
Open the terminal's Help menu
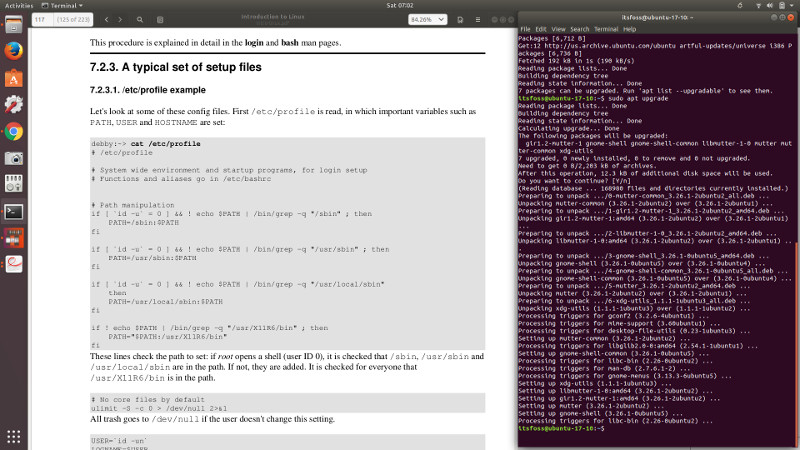[630, 29]
